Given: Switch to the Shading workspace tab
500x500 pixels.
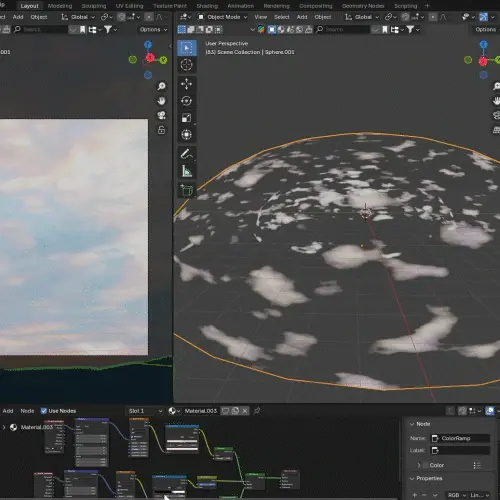Looking at the screenshot, I should [207, 6].
